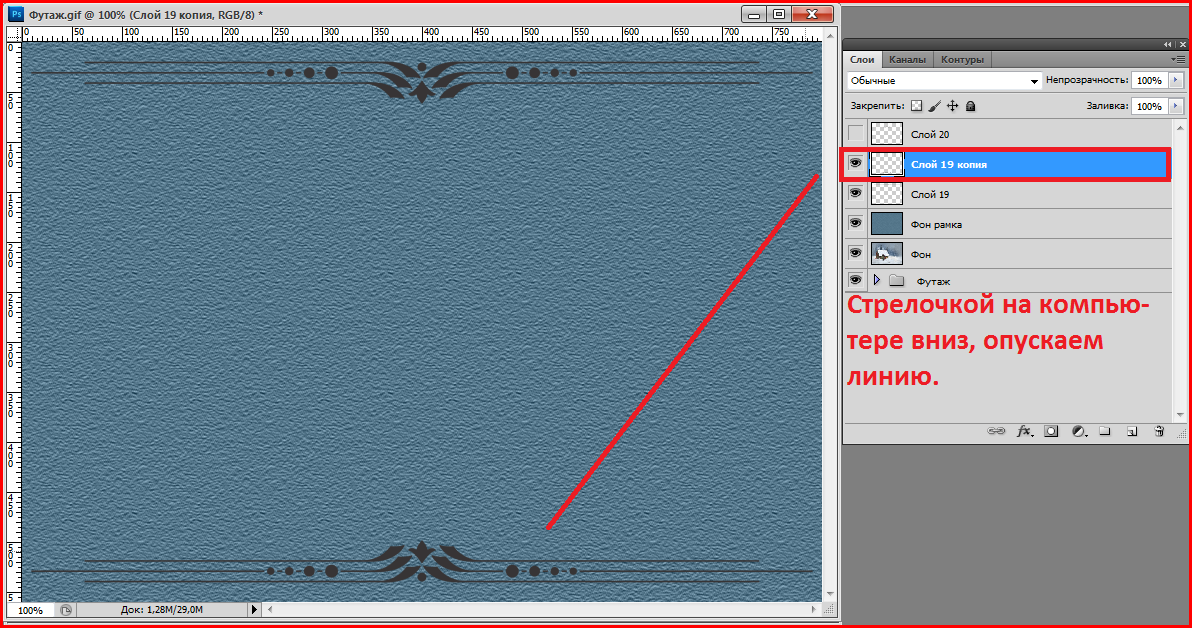This screenshot has height=628, width=1192.
Task: Click the document horizontal scroll right arrow
Action: pyautogui.click(x=815, y=610)
